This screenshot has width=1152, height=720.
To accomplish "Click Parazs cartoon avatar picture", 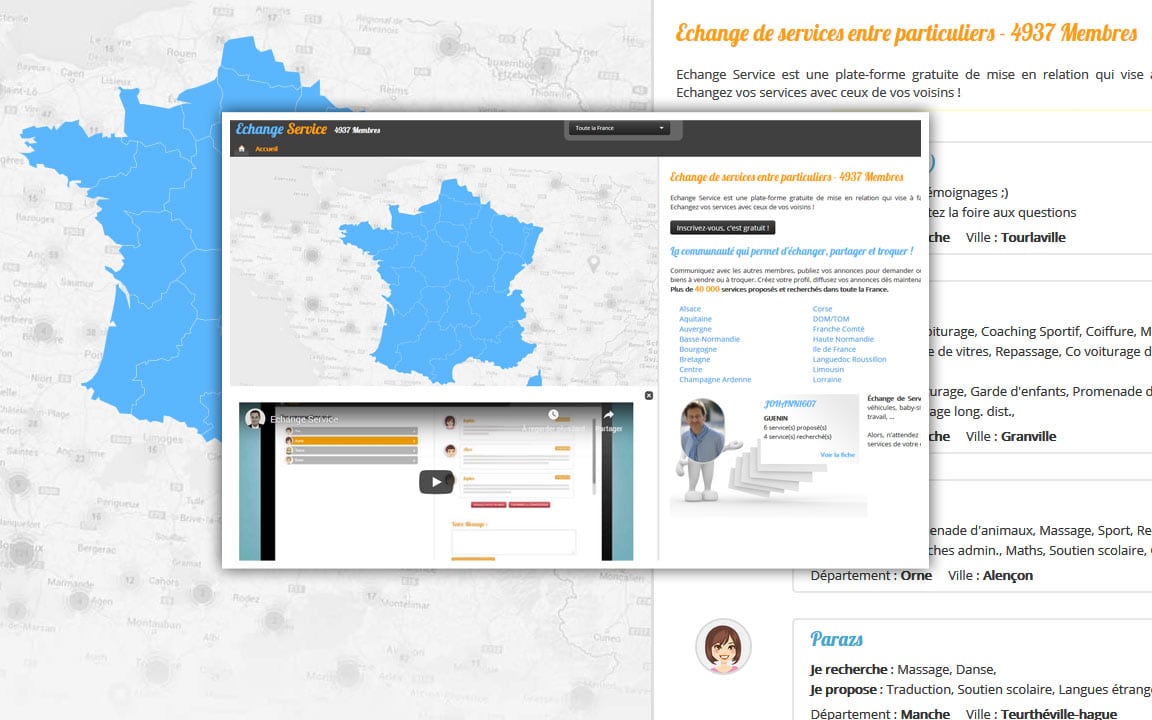I will 723,647.
